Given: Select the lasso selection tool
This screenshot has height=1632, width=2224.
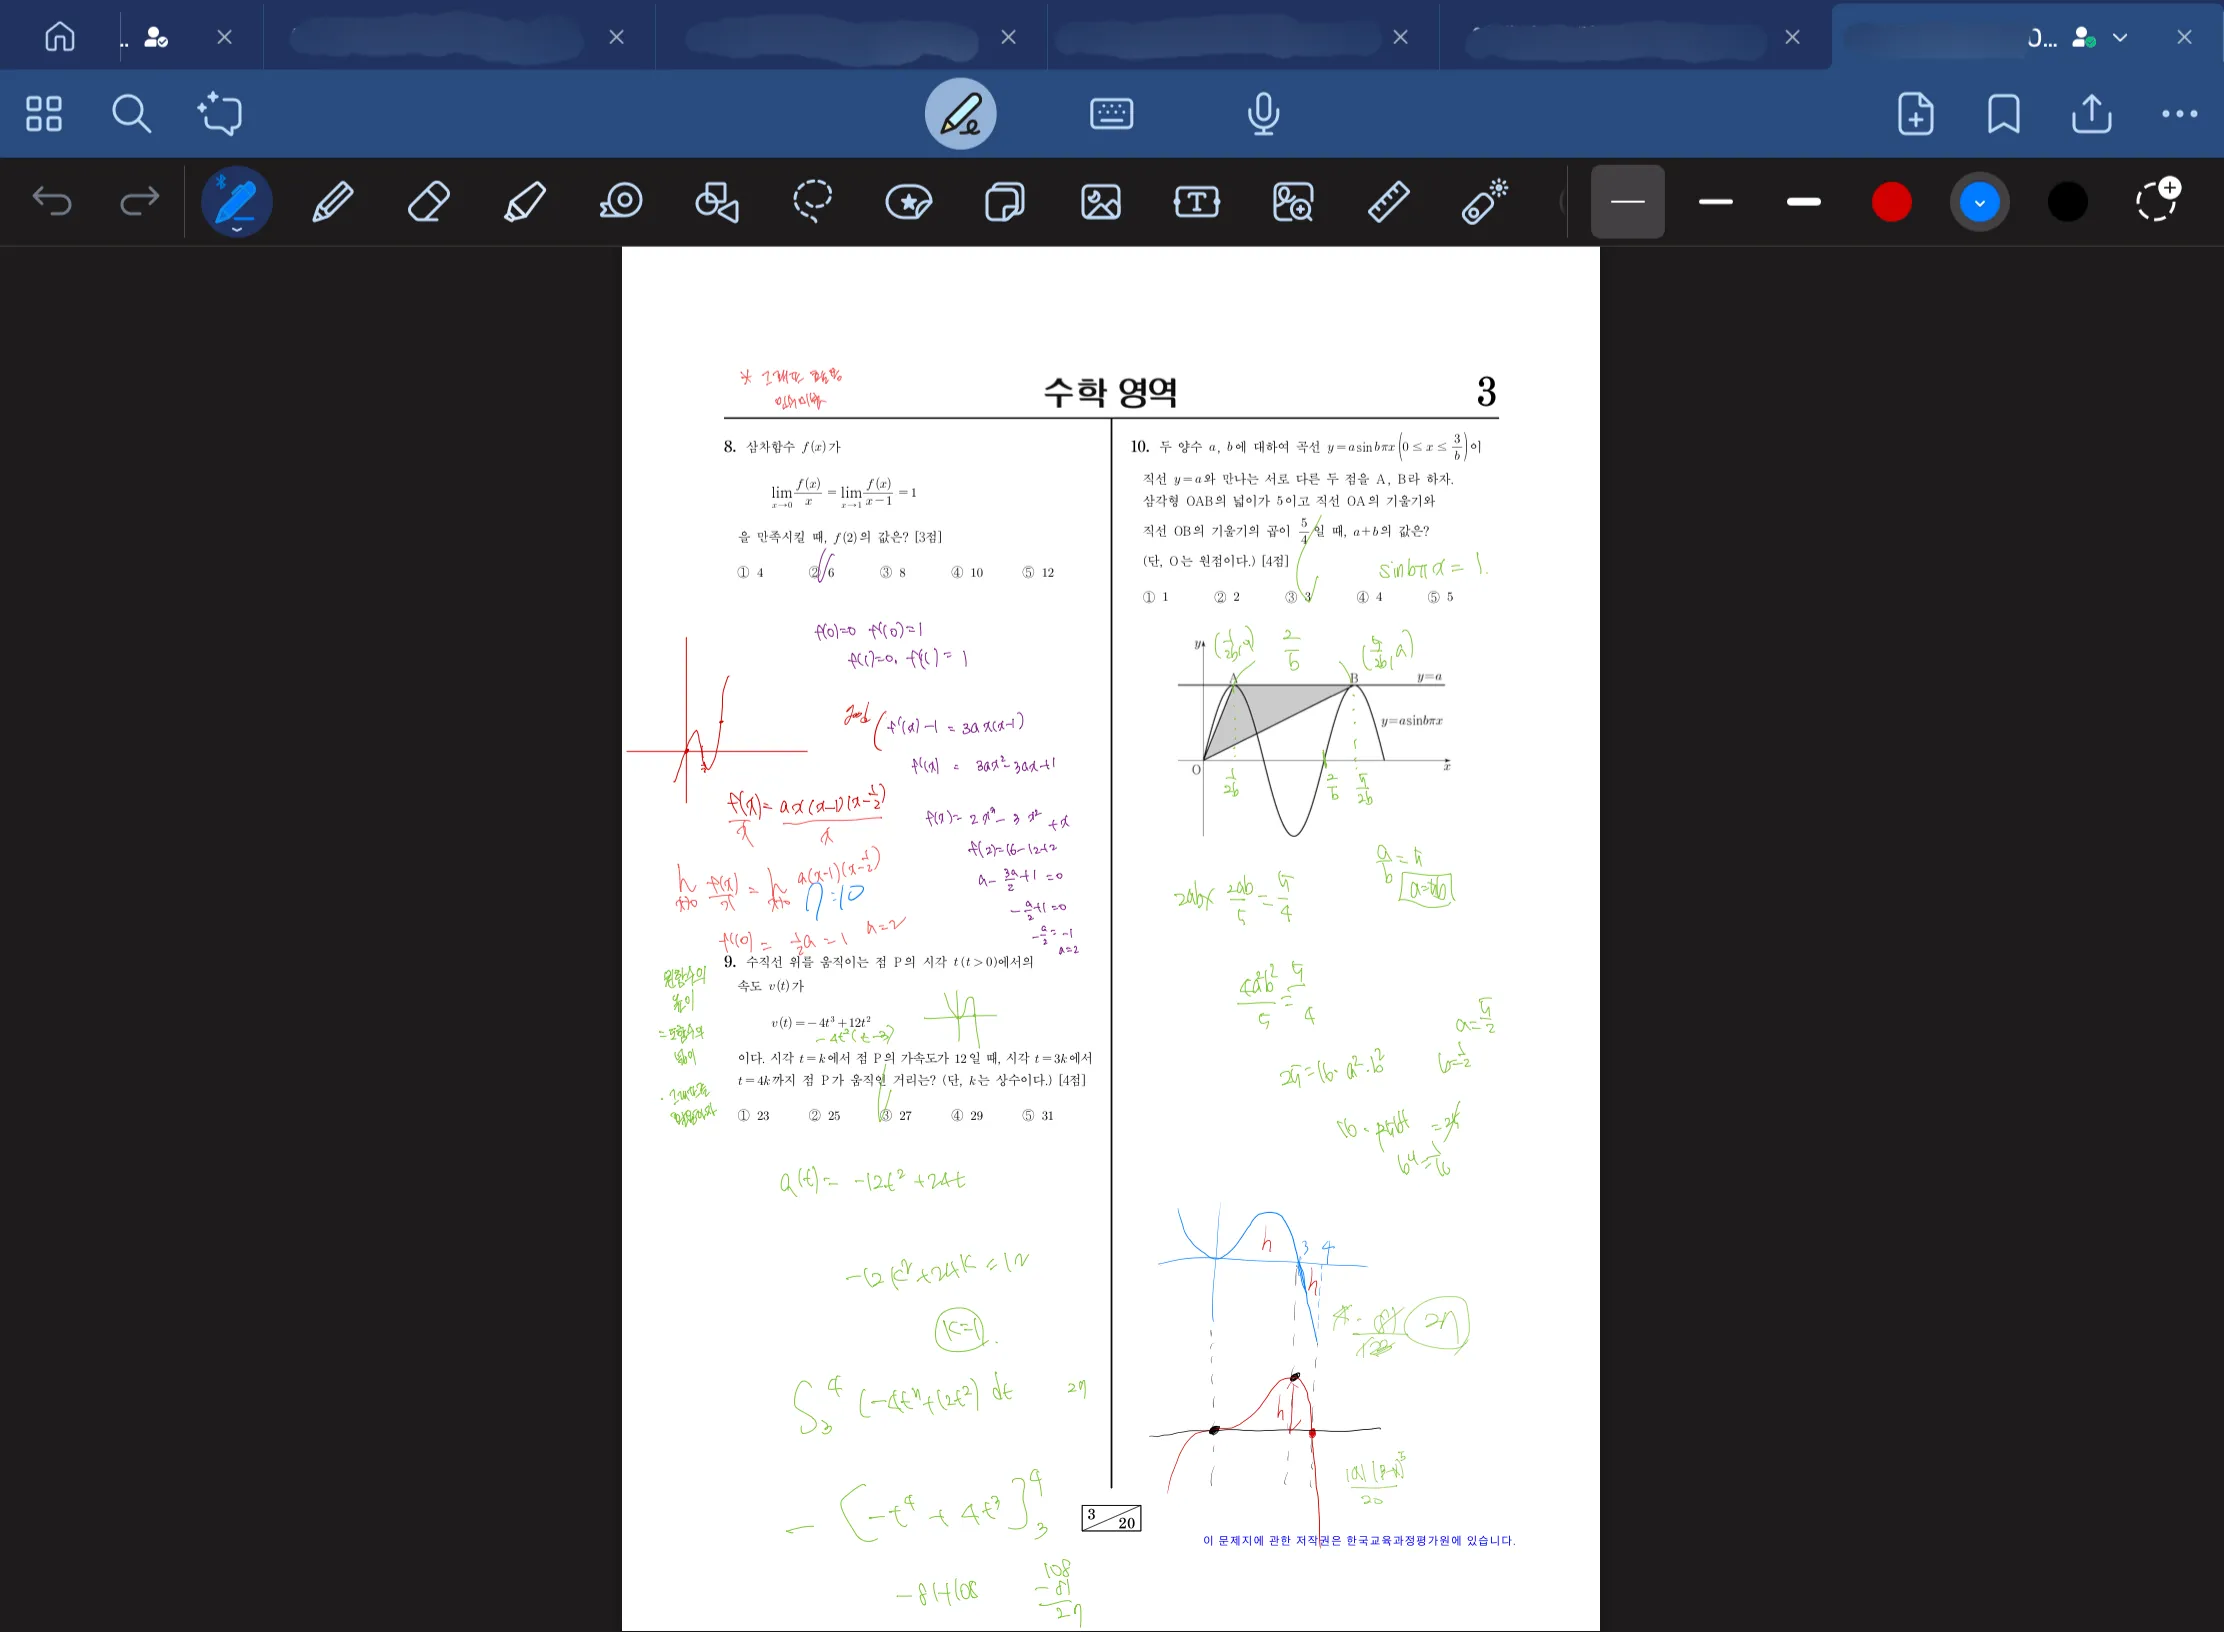Looking at the screenshot, I should [812, 202].
